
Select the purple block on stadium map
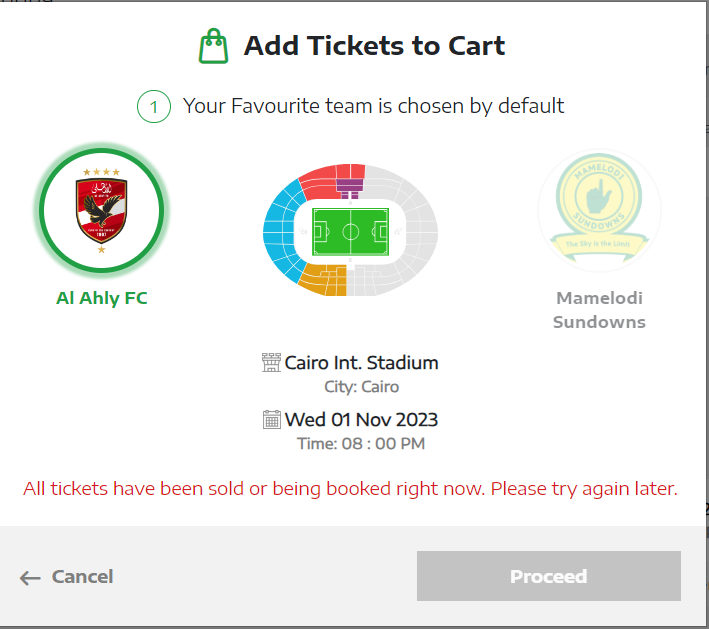point(349,185)
